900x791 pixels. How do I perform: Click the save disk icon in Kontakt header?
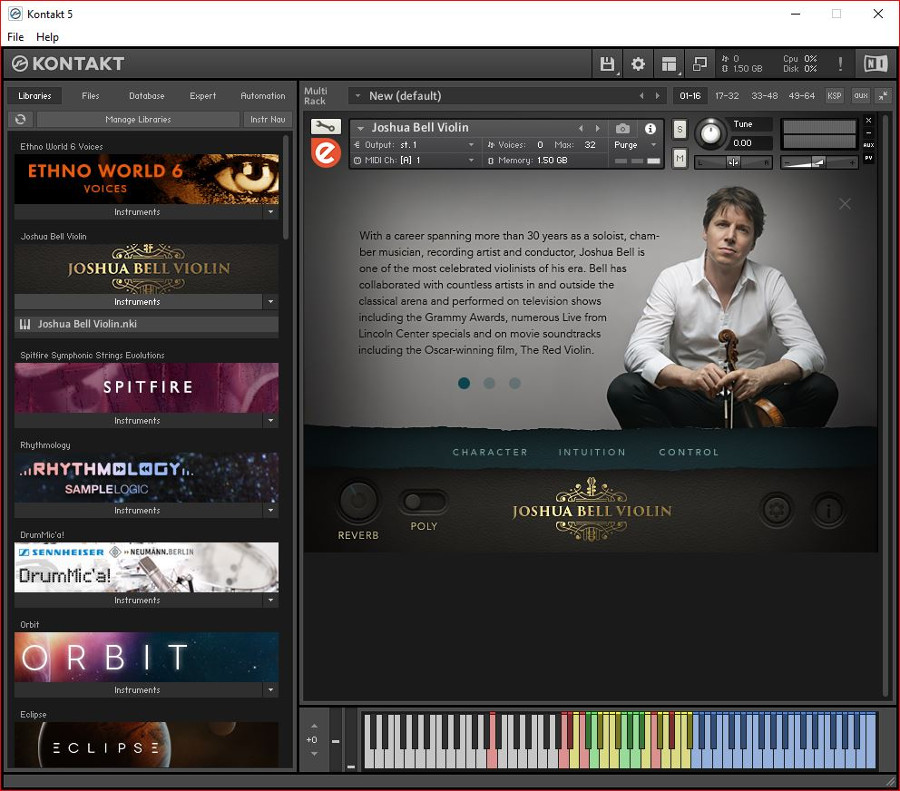pyautogui.click(x=607, y=64)
